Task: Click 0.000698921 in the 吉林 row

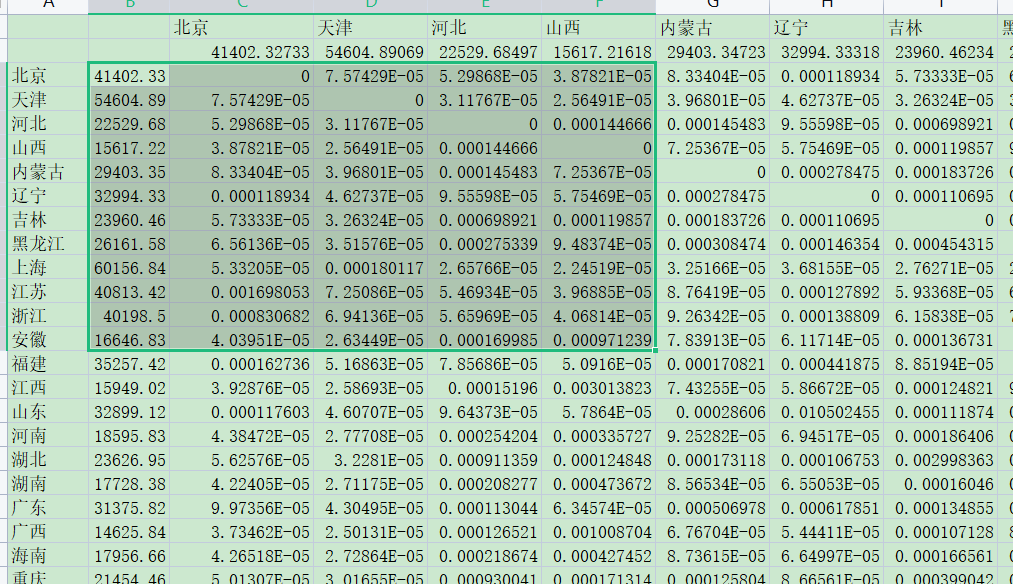Action: pyautogui.click(x=485, y=220)
